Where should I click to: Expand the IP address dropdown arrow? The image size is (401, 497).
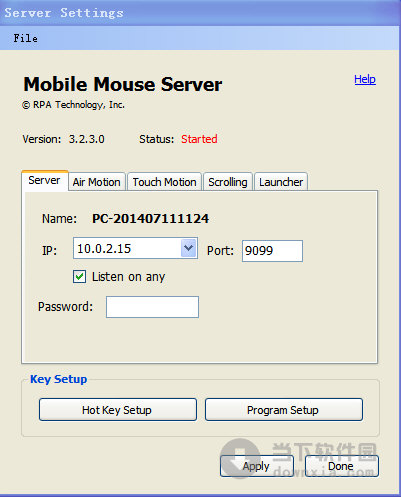pyautogui.click(x=188, y=248)
